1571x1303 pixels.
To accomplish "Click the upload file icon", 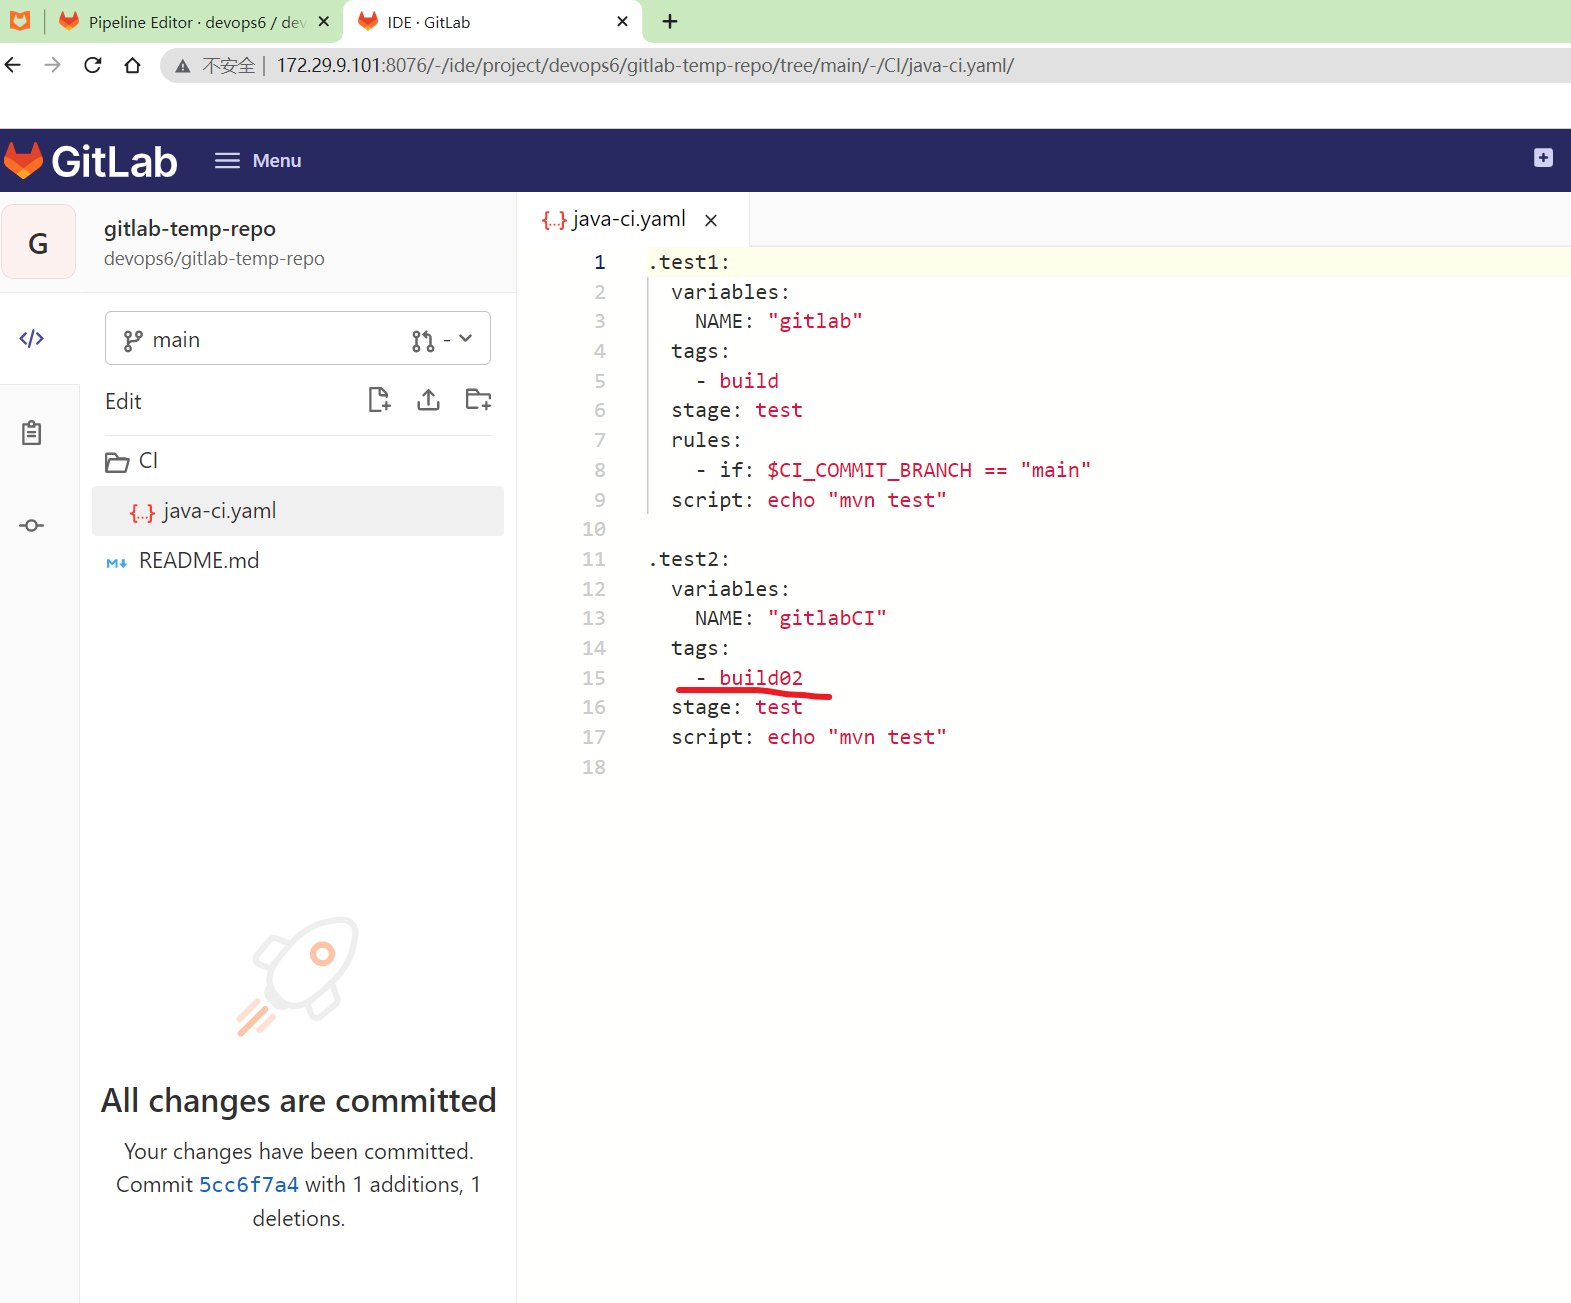I will click(429, 400).
